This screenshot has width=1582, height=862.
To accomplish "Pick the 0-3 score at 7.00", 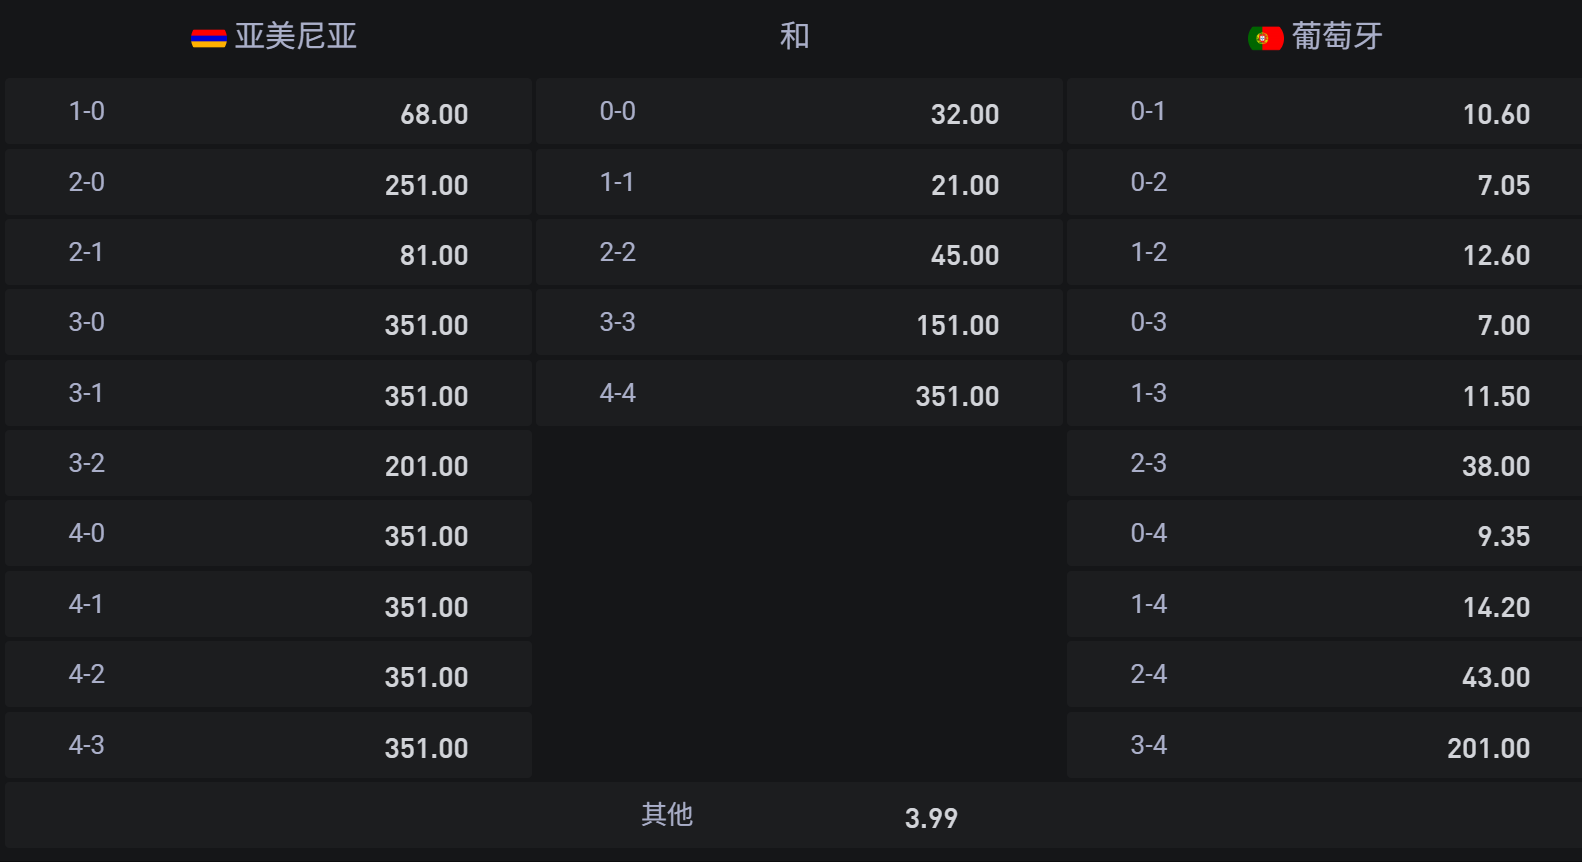I will [x=1324, y=323].
